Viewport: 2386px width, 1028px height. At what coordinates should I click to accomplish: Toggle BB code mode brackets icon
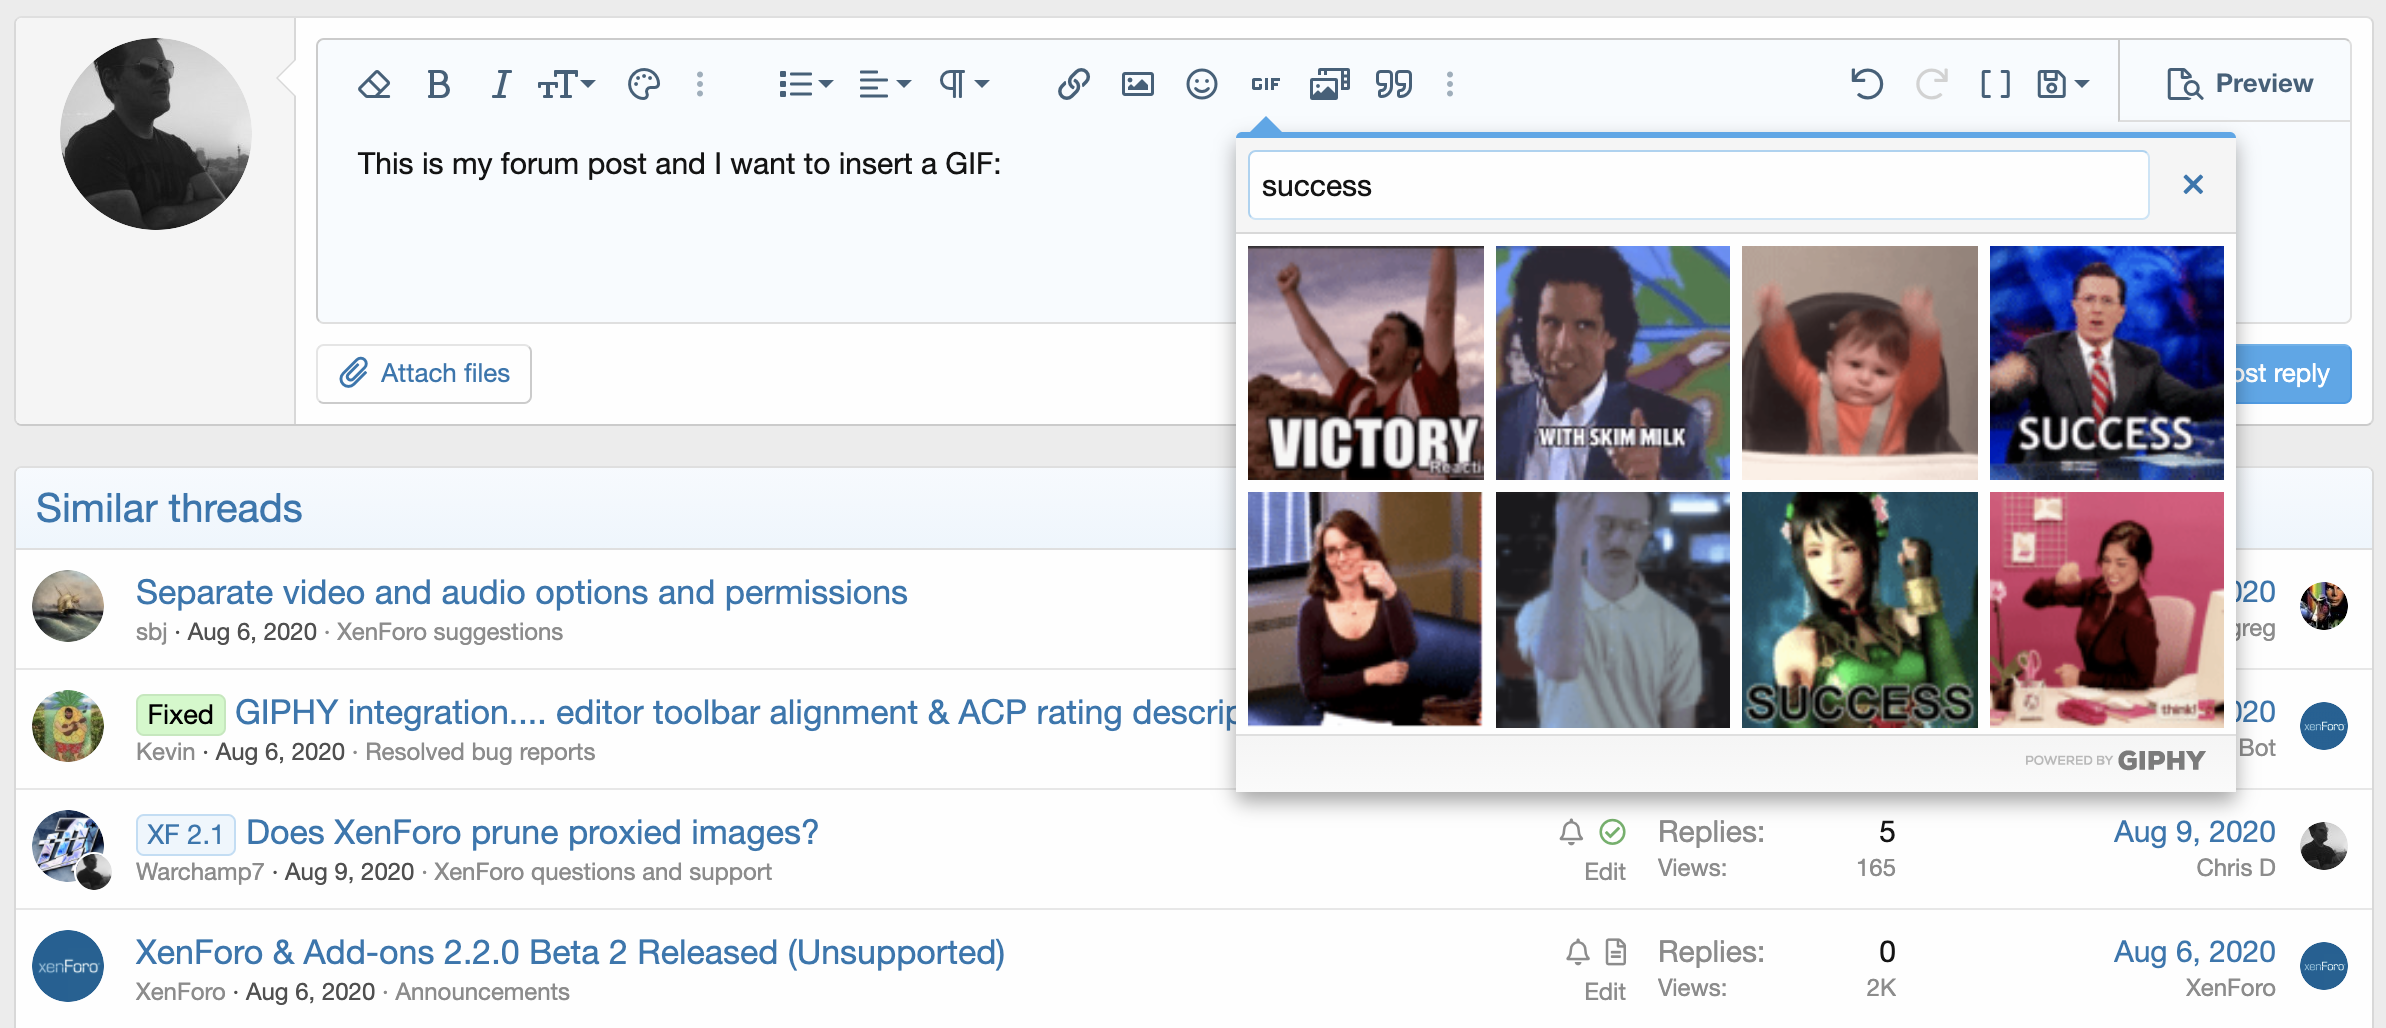tap(1995, 84)
